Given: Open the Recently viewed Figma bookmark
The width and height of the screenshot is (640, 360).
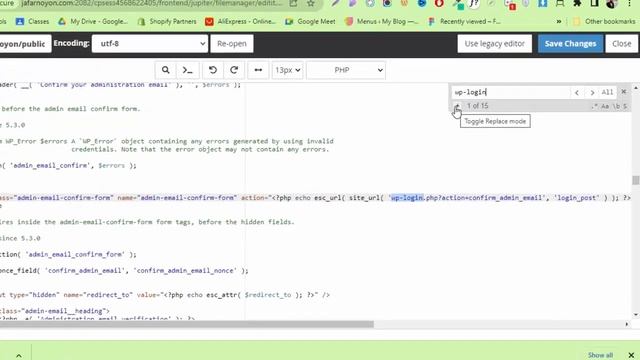Looking at the screenshot, I should click(464, 21).
